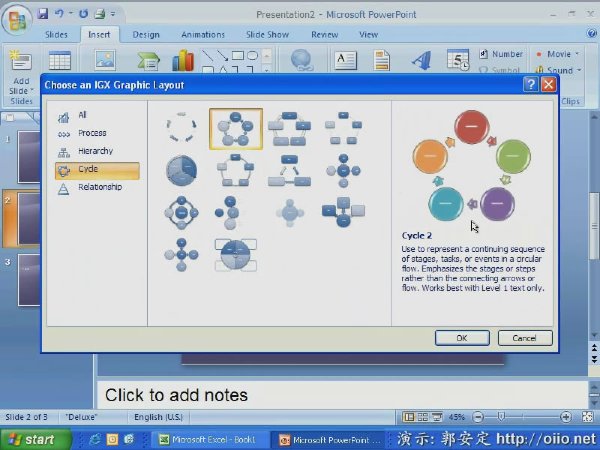Click OK to insert the graphic
Screen dimensions: 600x450
click(x=462, y=338)
